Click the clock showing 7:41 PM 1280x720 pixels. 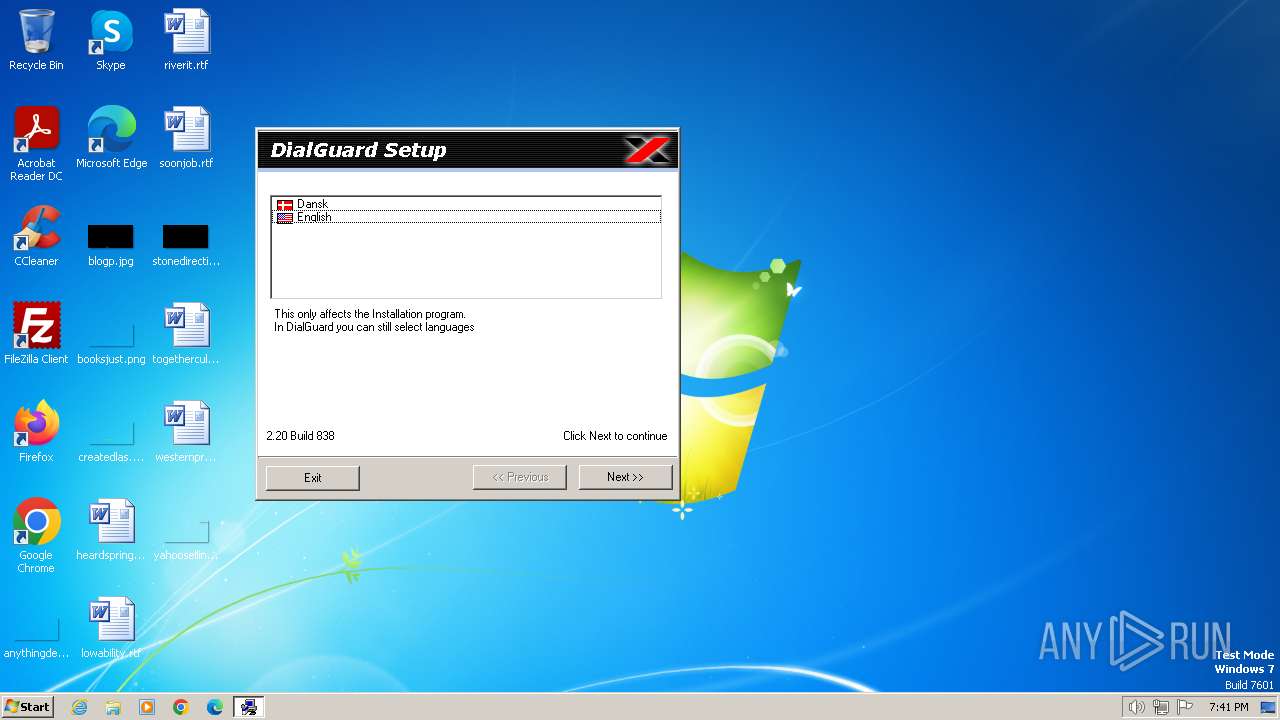pos(1228,707)
